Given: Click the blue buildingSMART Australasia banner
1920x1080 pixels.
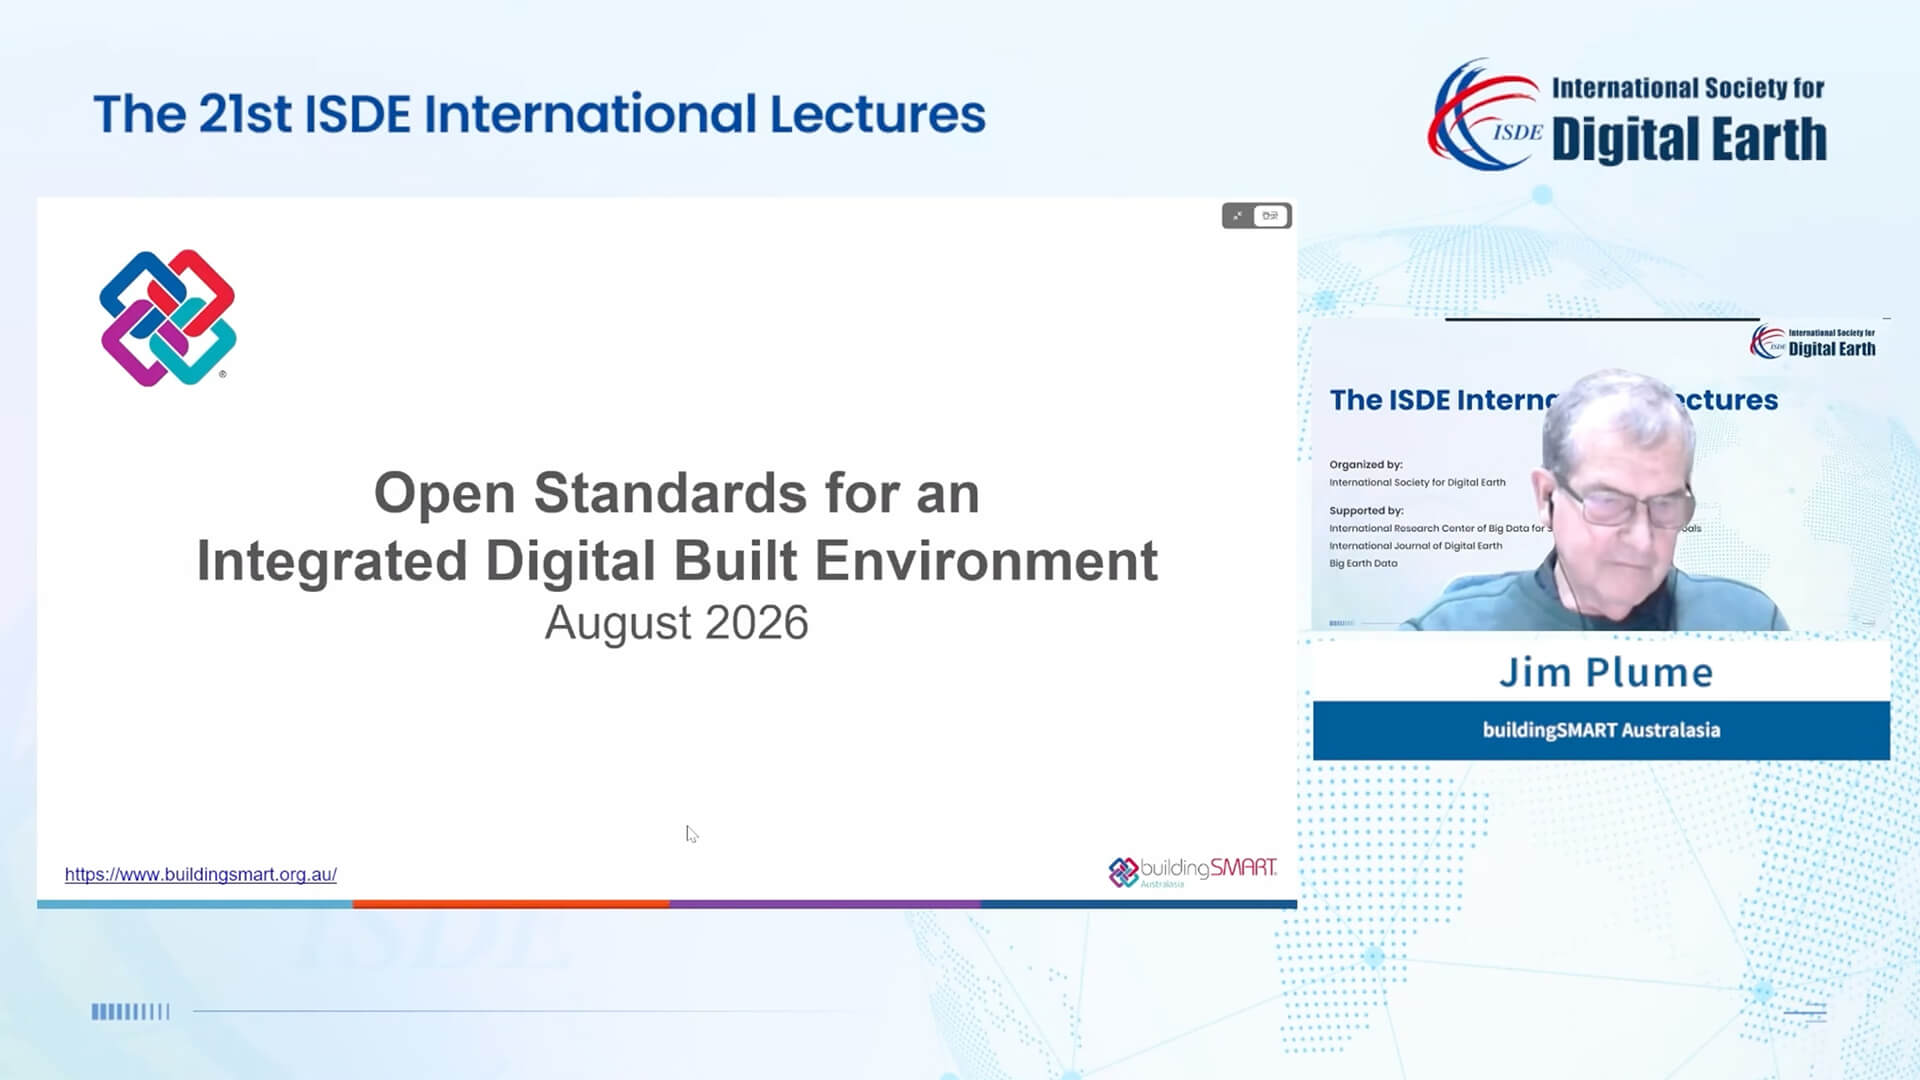Looking at the screenshot, I should pos(1601,730).
